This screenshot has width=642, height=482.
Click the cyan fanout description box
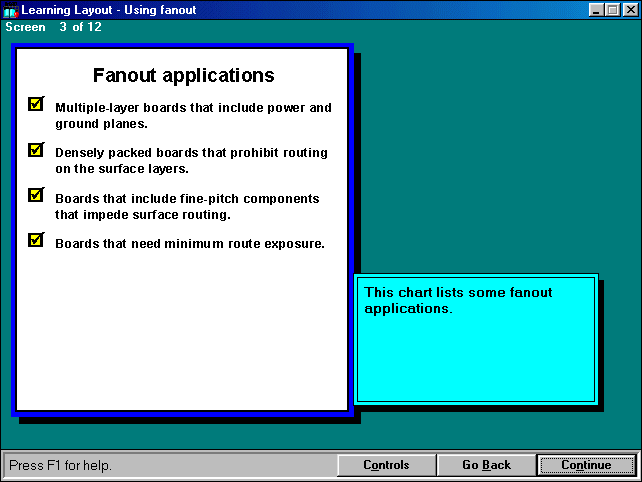click(476, 338)
